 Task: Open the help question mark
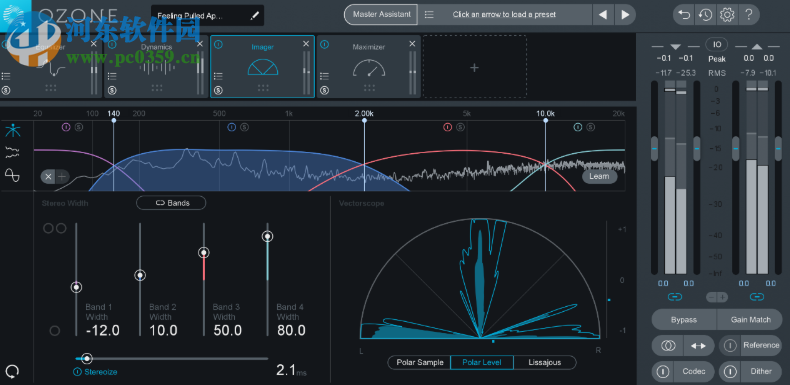748,15
